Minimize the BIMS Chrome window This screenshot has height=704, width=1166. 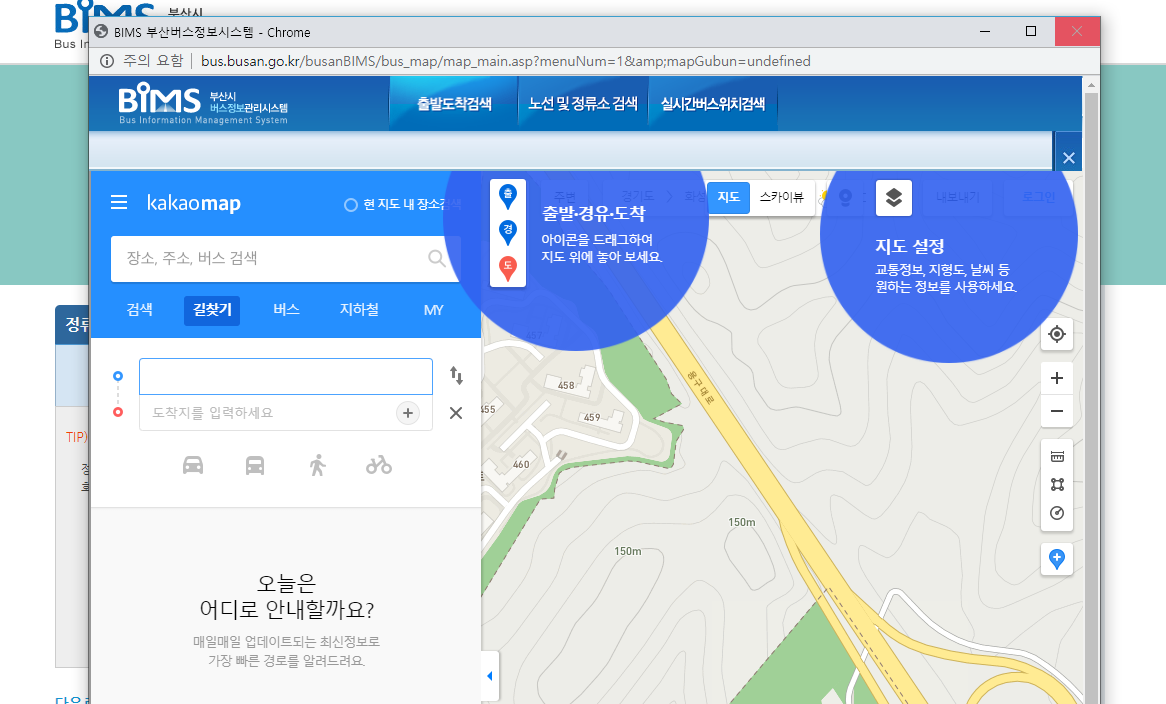point(985,31)
